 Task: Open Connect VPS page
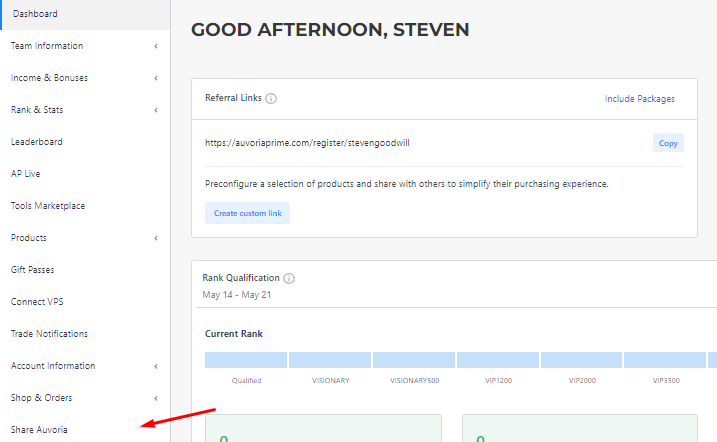[37, 302]
